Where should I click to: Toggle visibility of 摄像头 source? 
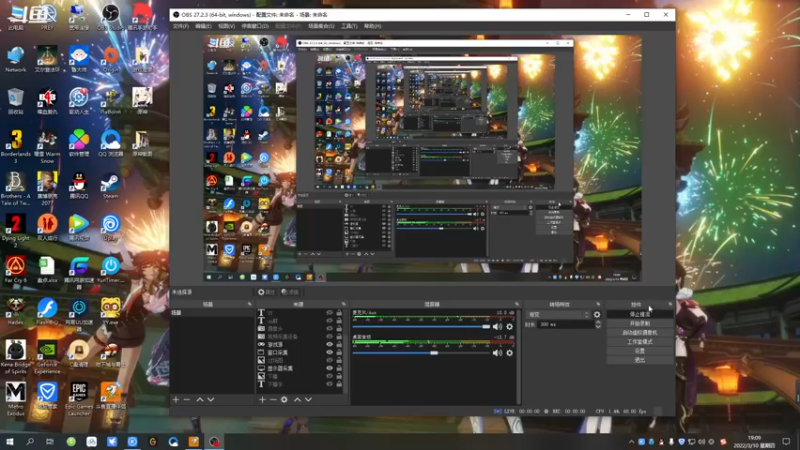tap(330, 329)
